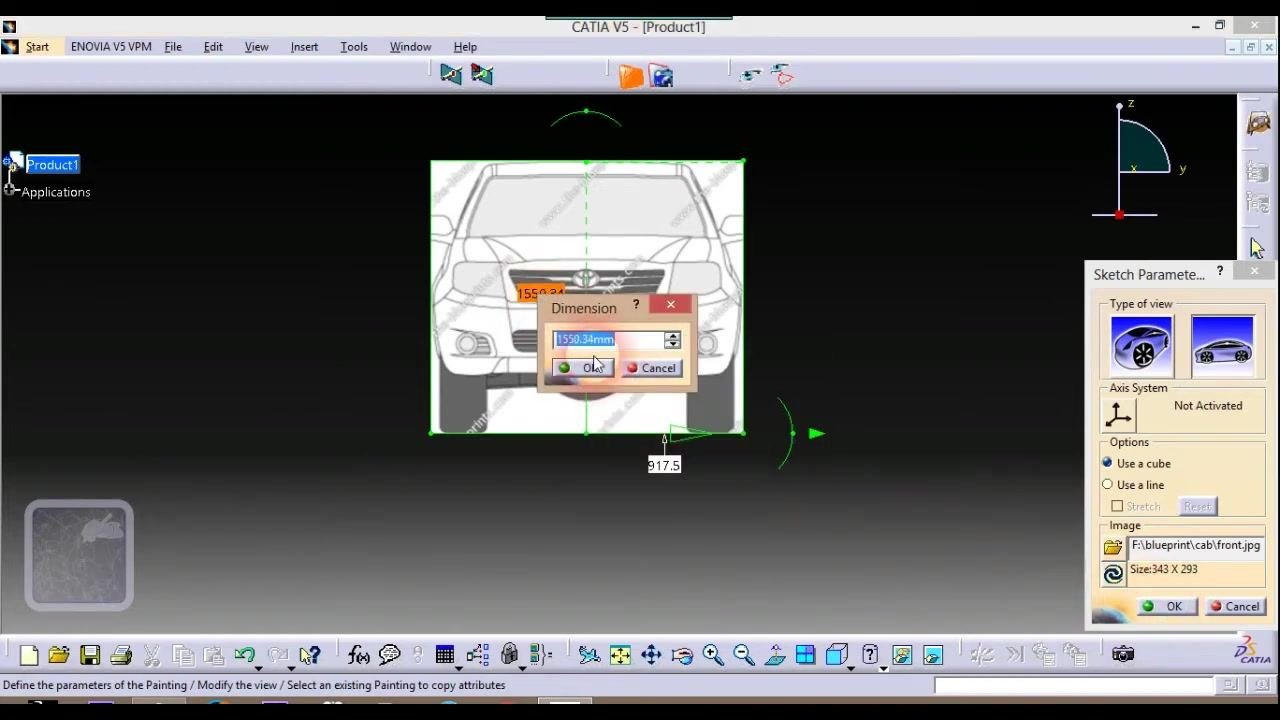Select the Rotate tool
Image resolution: width=1280 pixels, height=720 pixels.
[682, 655]
